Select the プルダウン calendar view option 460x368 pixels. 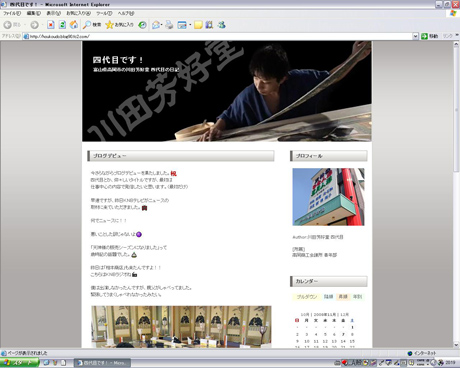[307, 297]
